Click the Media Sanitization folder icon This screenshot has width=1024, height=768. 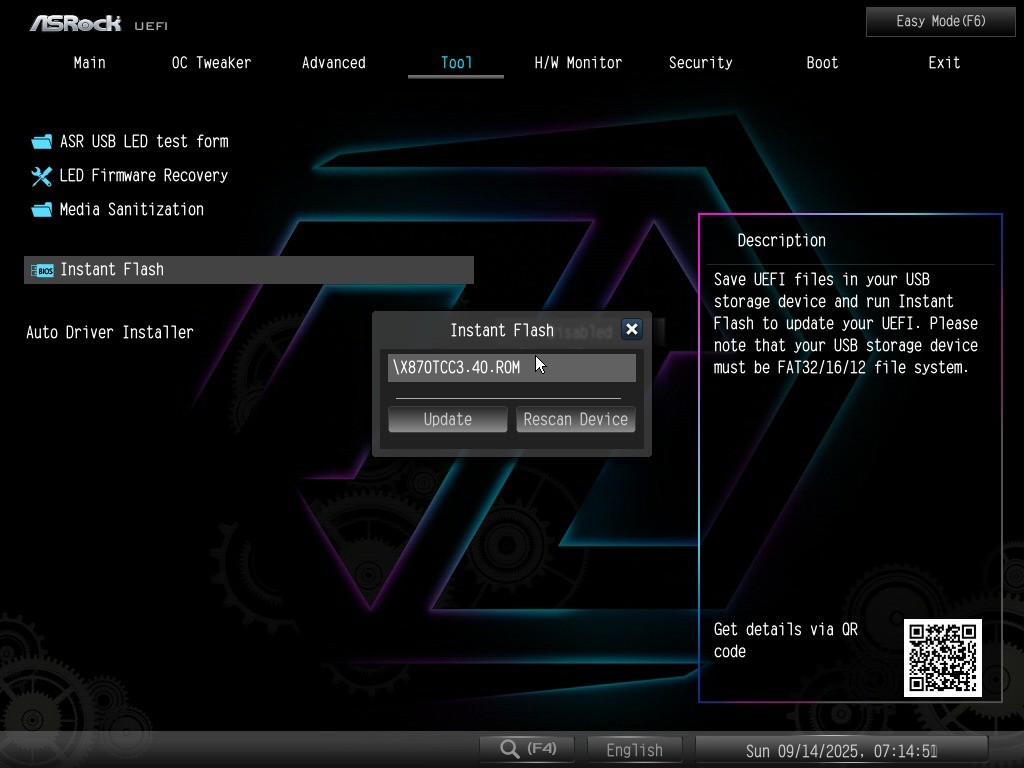pyautogui.click(x=41, y=210)
